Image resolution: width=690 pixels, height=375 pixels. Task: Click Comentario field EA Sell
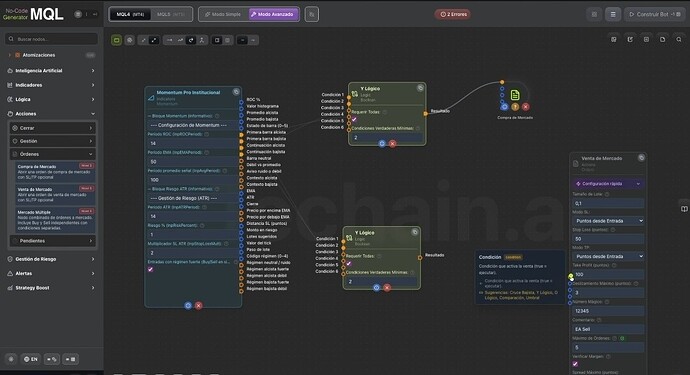608,329
